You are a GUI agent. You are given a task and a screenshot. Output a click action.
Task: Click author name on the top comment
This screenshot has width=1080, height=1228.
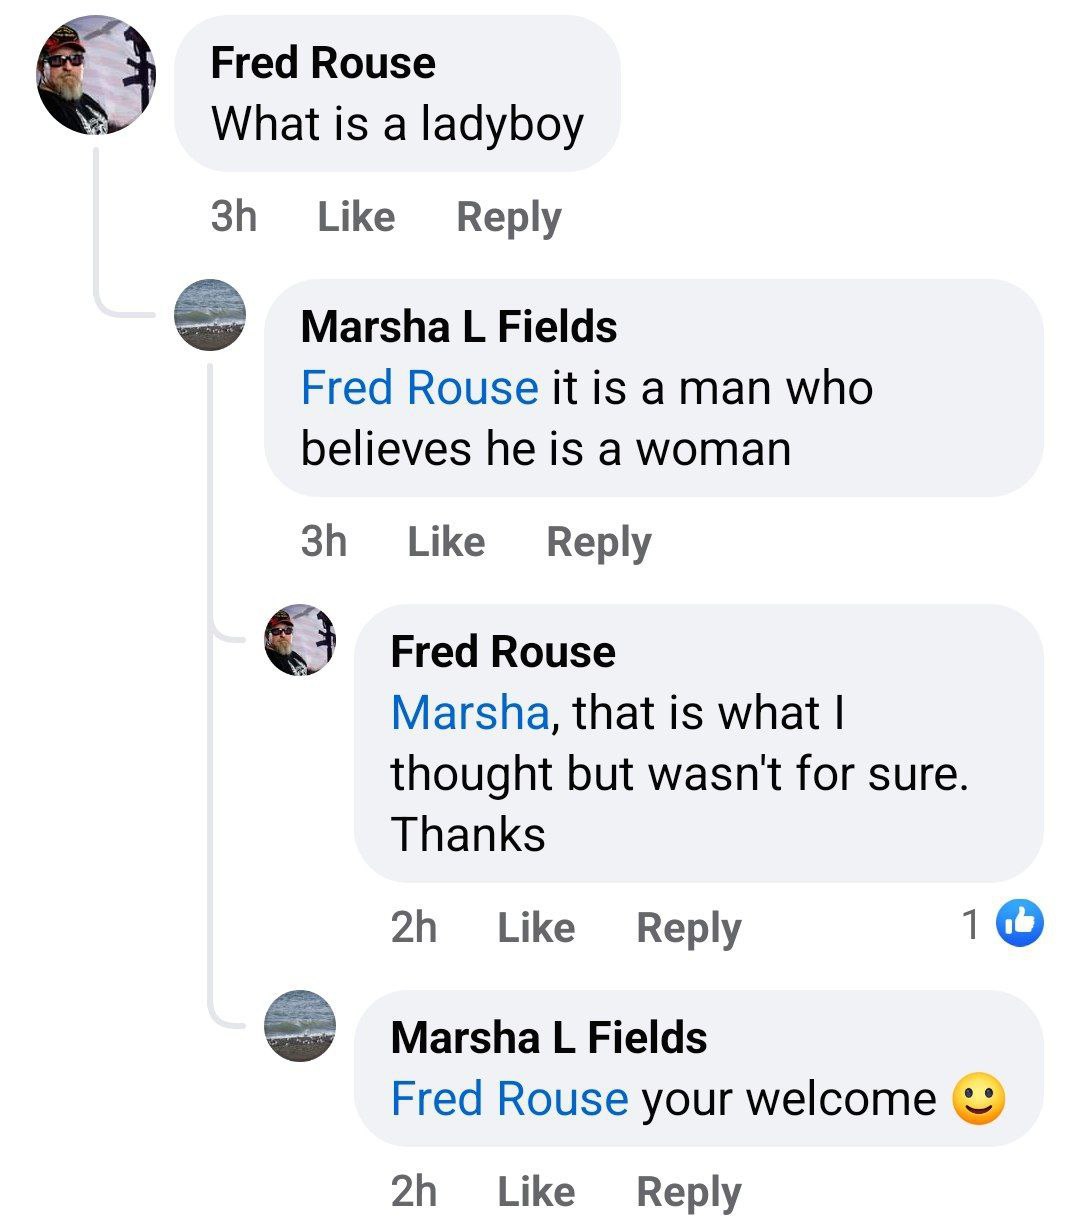323,63
